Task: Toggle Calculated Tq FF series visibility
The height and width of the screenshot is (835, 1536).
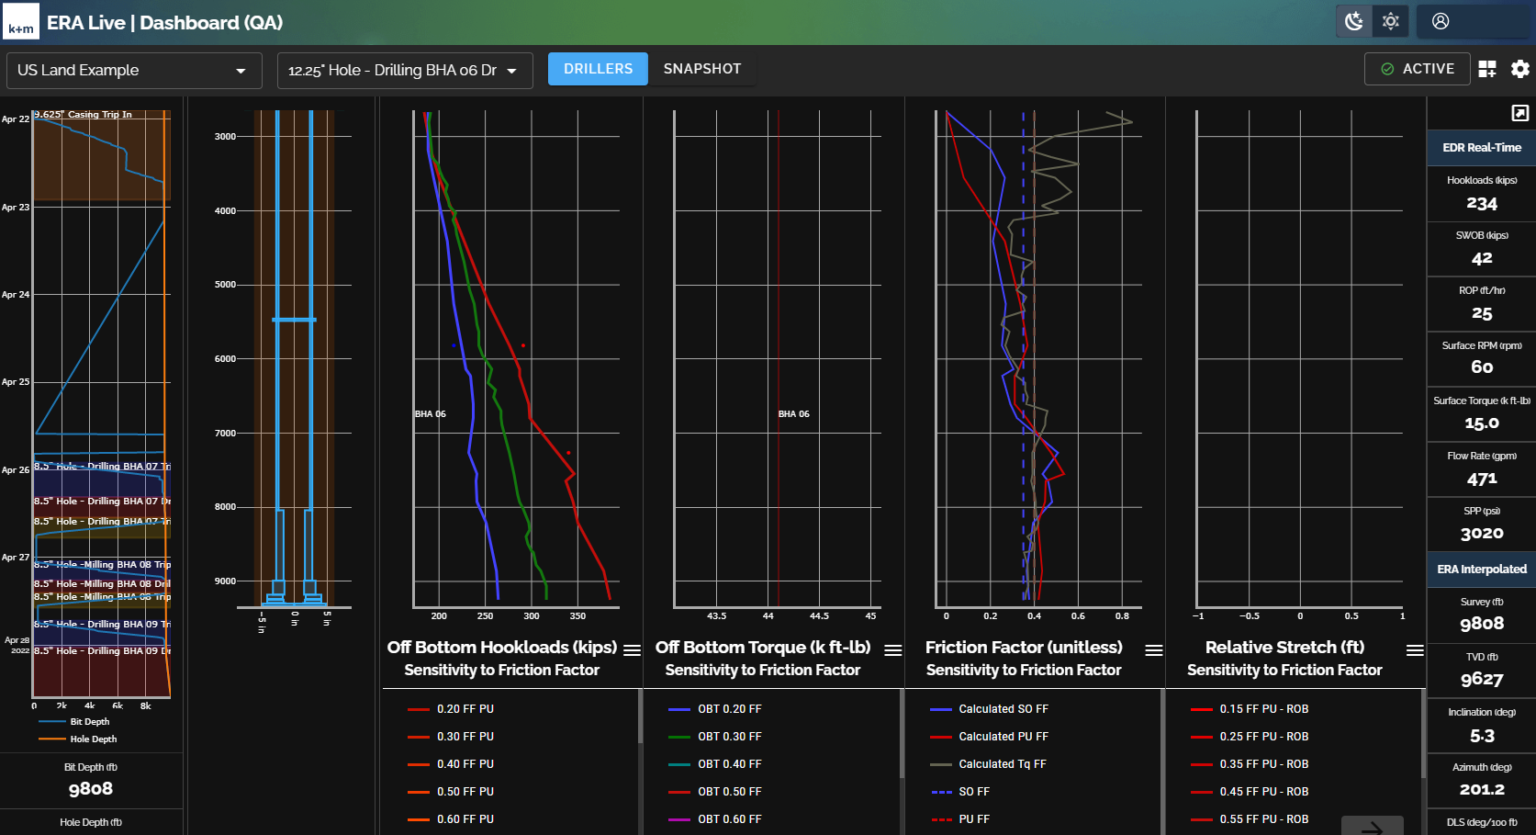Action: pos(1001,764)
